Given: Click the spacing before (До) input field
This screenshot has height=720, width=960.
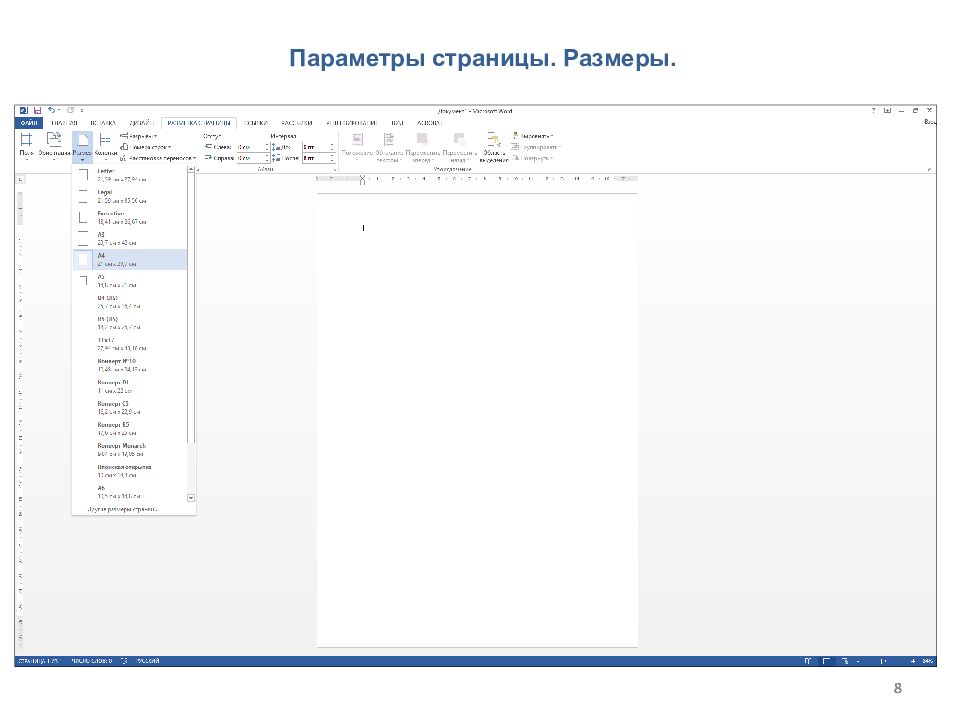Looking at the screenshot, I should click(318, 147).
